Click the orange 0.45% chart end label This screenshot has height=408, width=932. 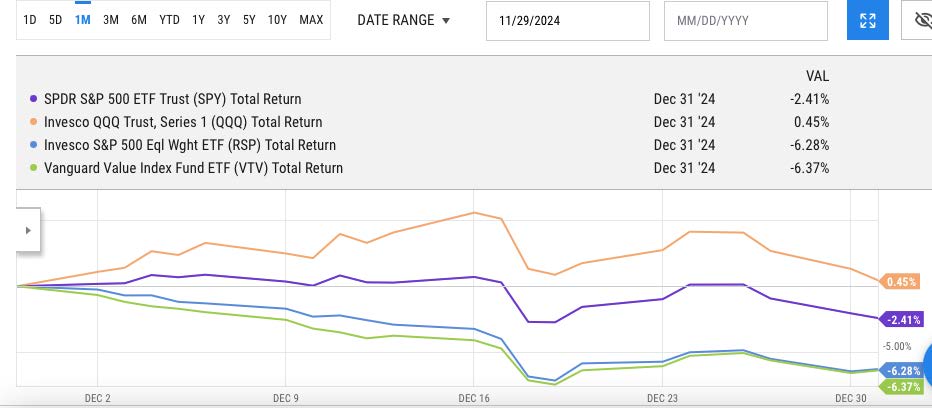[x=899, y=282]
